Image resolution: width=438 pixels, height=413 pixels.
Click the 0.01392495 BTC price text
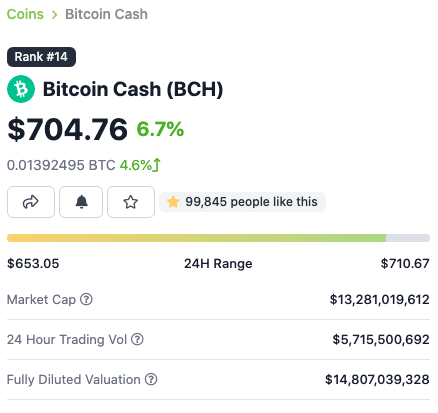coord(61,165)
